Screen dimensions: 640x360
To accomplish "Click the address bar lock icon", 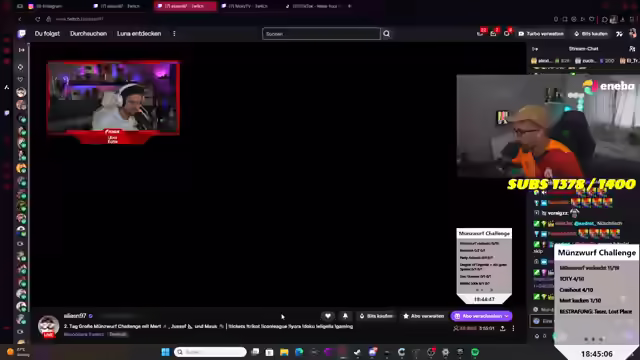I will [x=49, y=19].
